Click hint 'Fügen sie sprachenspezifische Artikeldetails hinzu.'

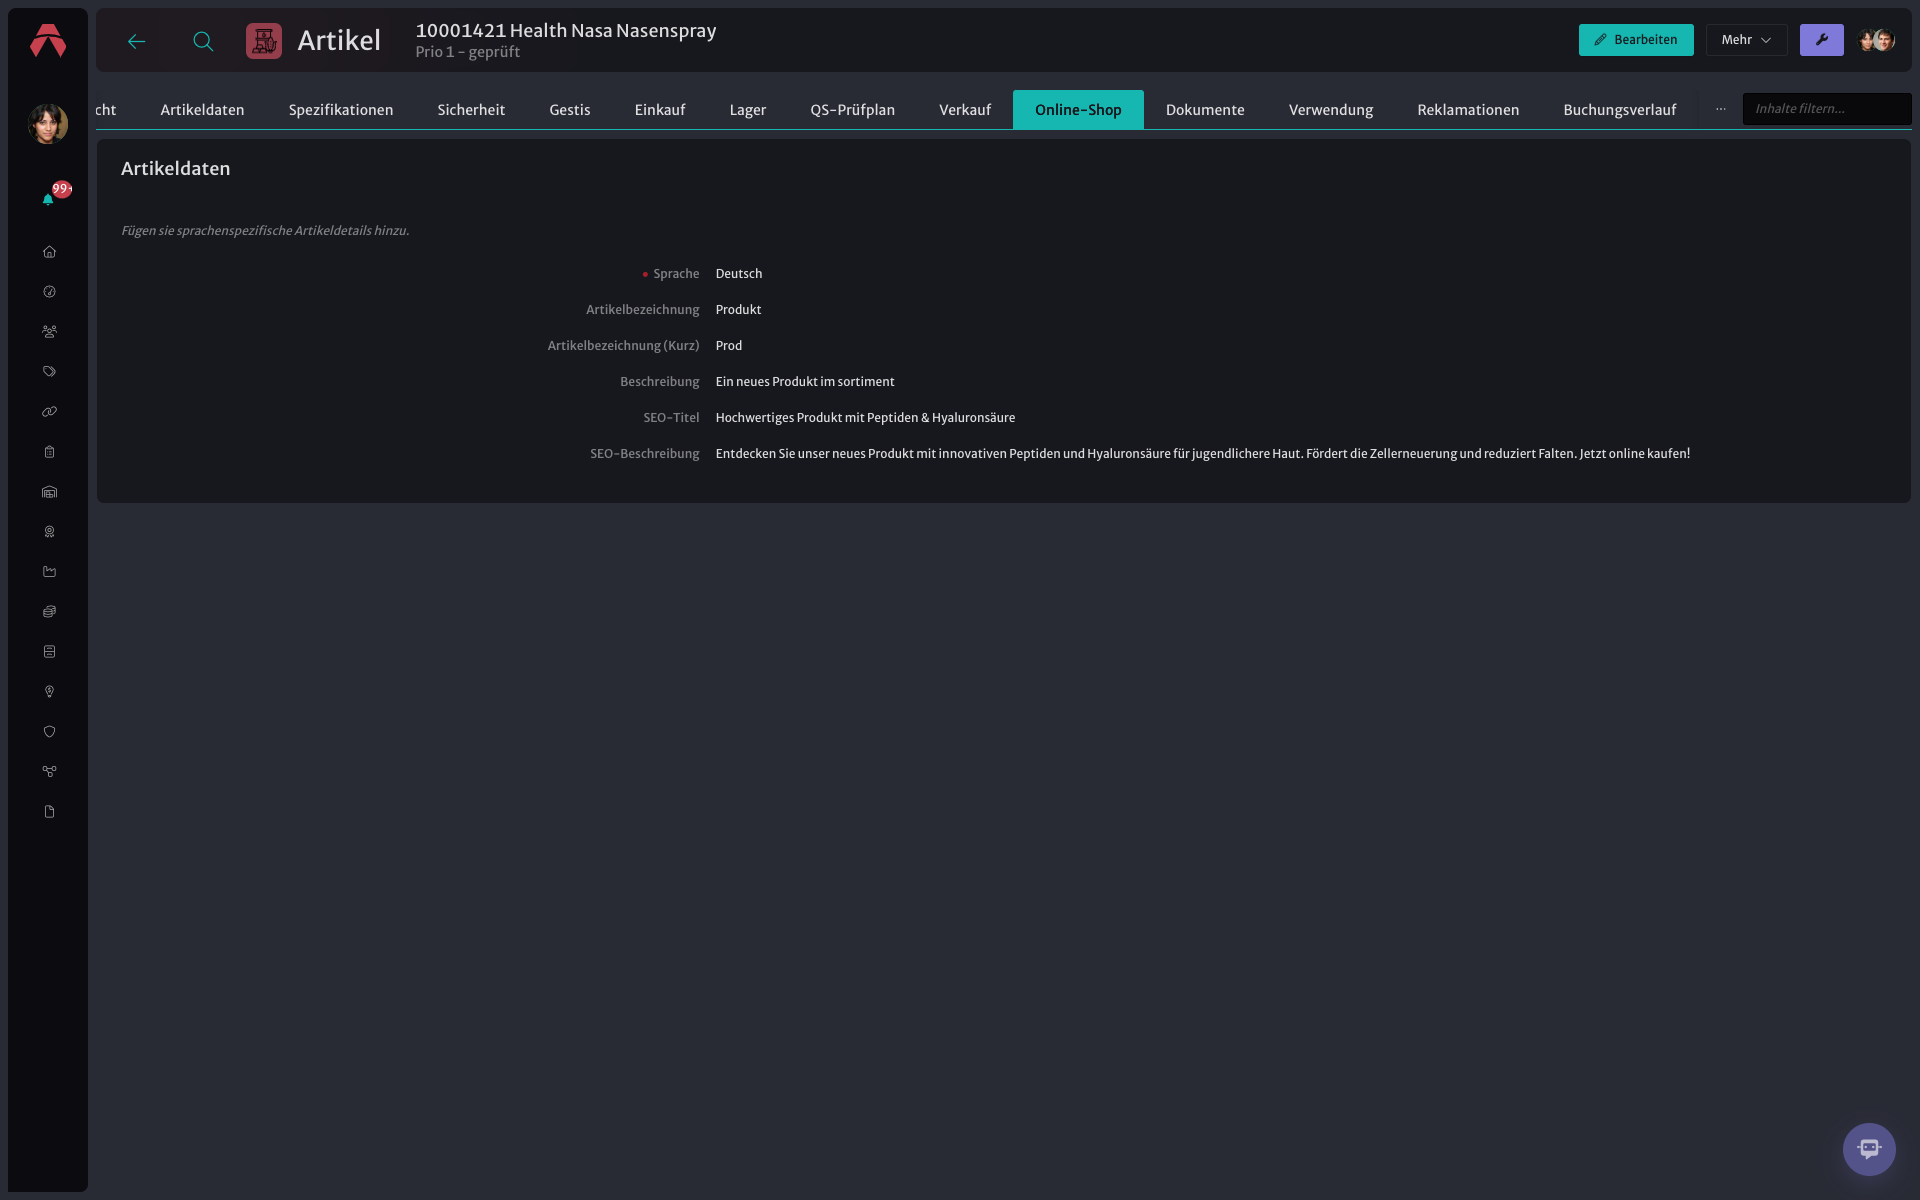(x=265, y=231)
